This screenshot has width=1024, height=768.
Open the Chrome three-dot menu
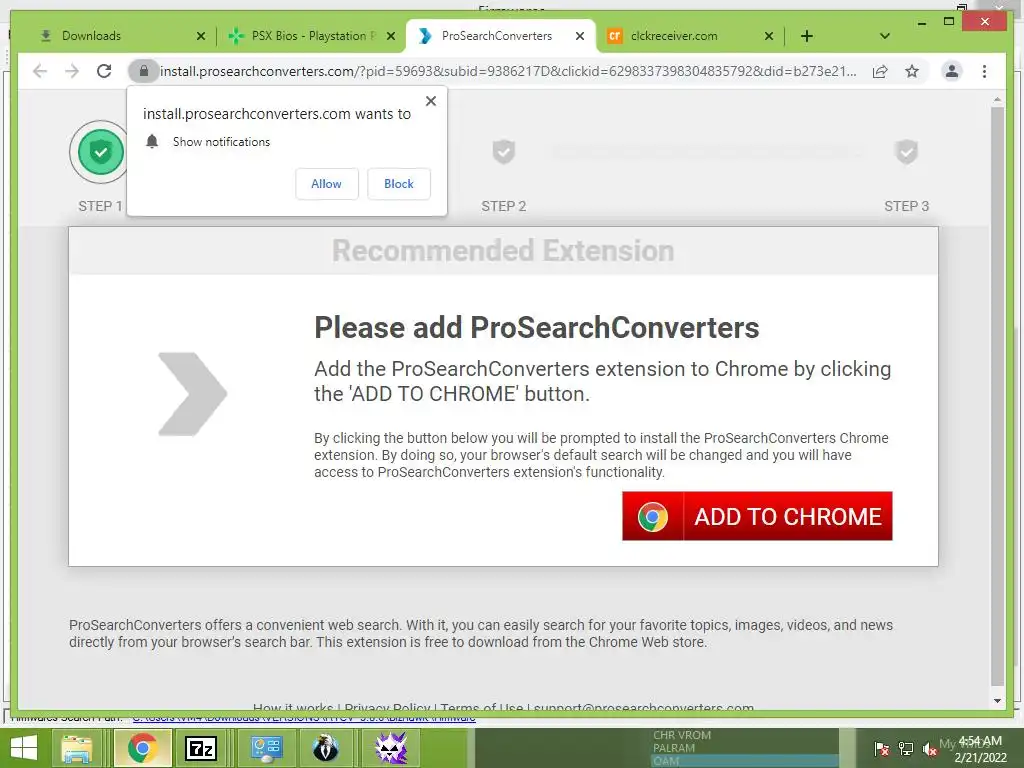click(x=984, y=71)
